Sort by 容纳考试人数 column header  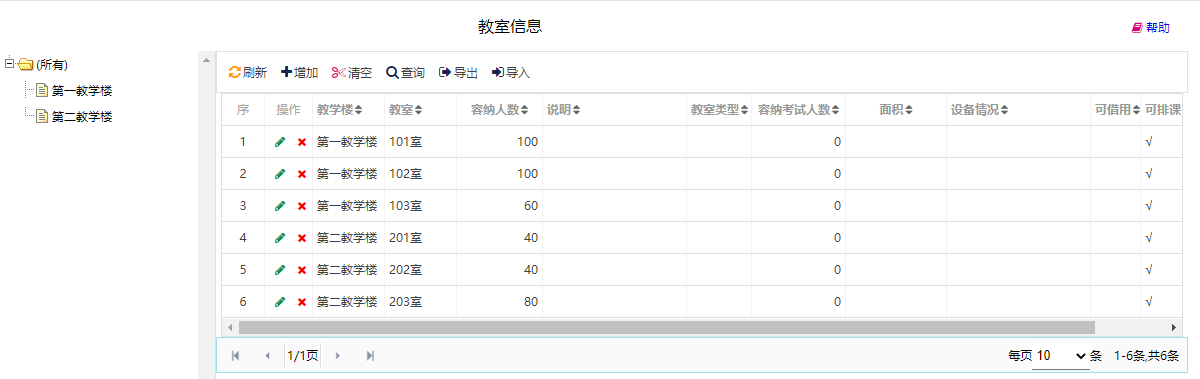coord(798,110)
